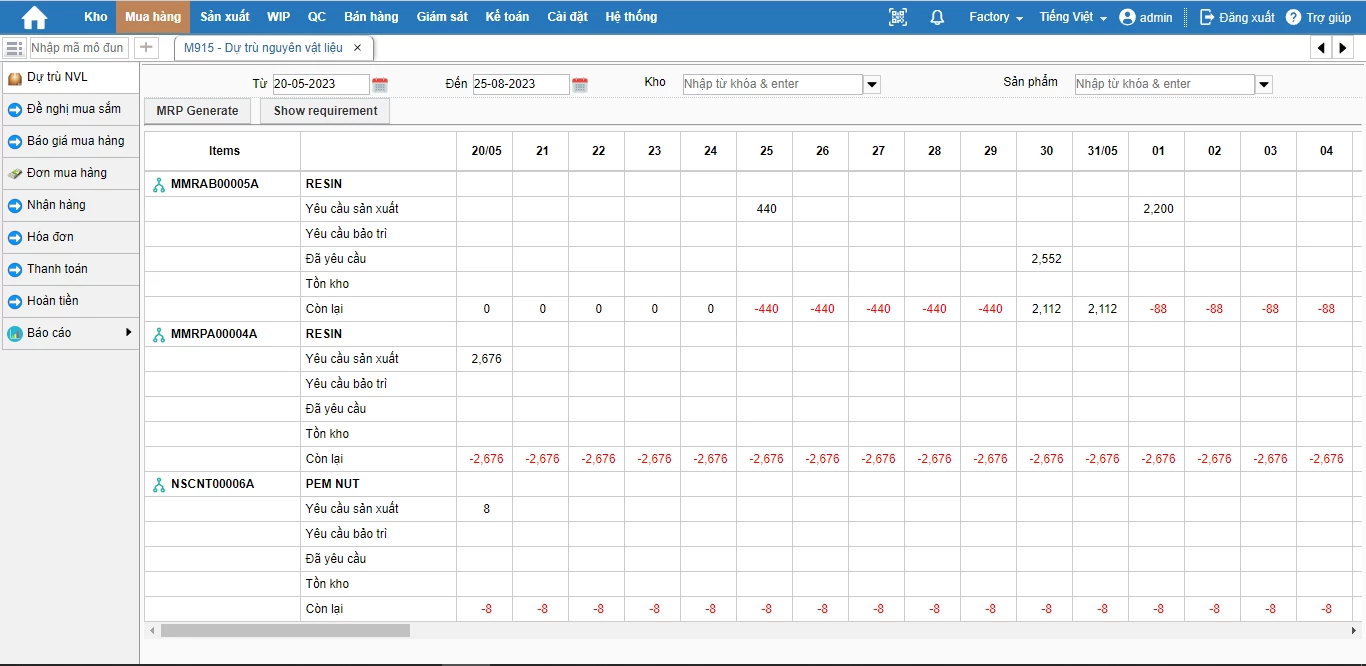1366x666 pixels.
Task: Close the M915 tab
Action: coord(358,47)
